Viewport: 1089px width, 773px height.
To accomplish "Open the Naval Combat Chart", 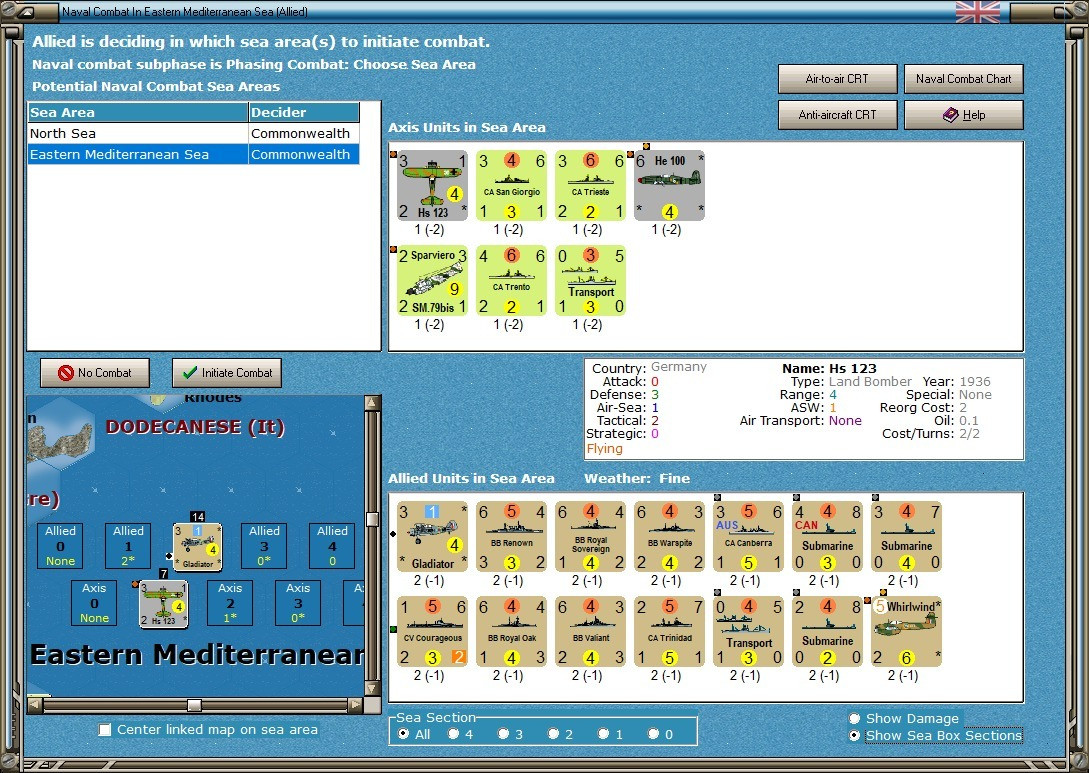I will [964, 79].
